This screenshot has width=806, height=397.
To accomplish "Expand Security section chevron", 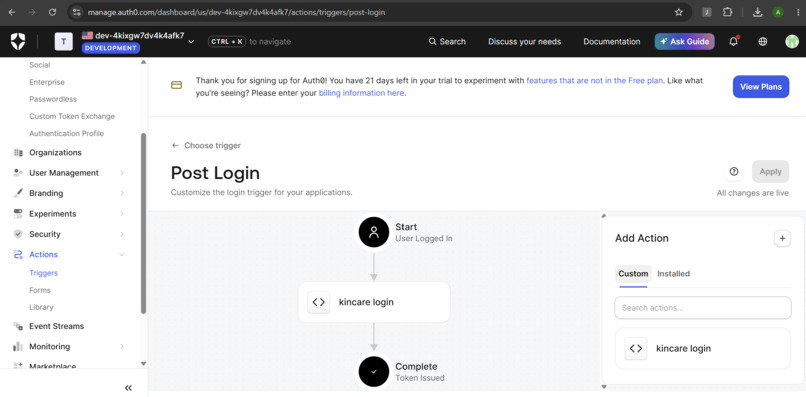I will (x=122, y=234).
